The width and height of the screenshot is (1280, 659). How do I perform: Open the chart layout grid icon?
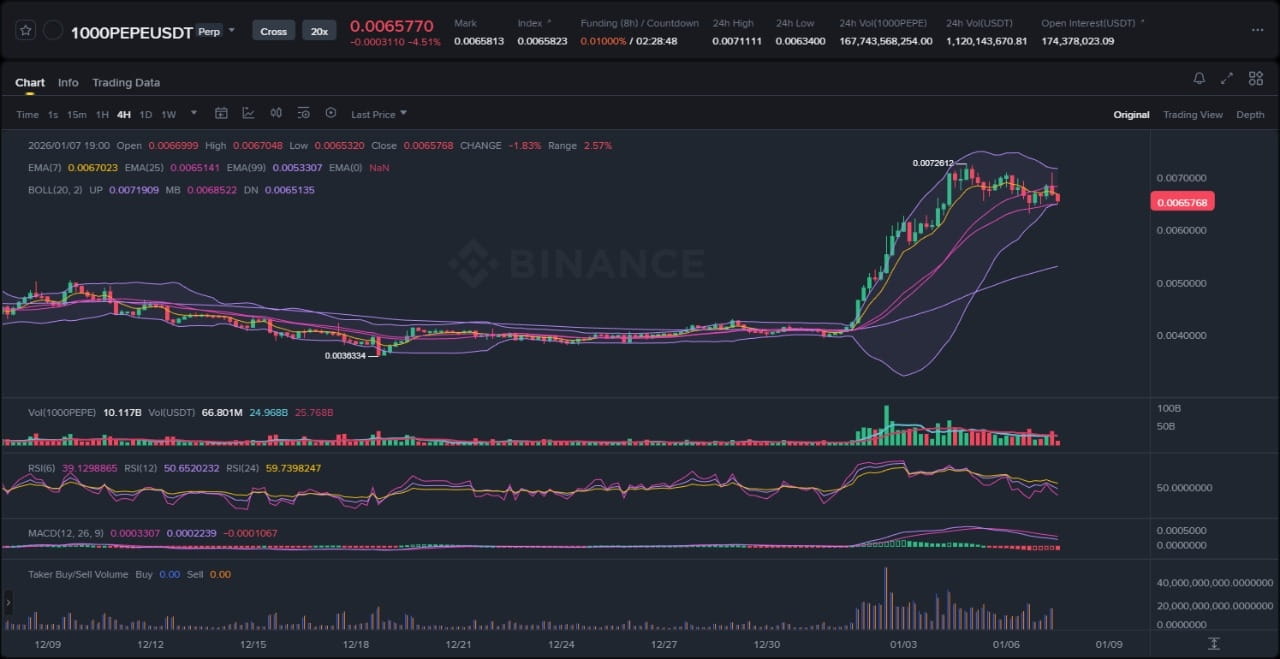(1255, 79)
